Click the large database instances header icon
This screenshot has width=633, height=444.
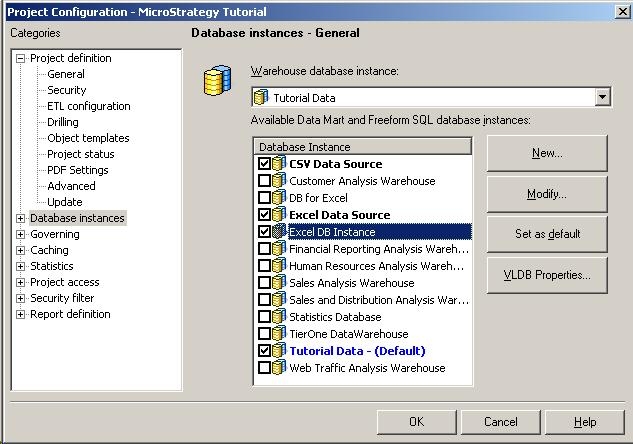click(x=217, y=81)
